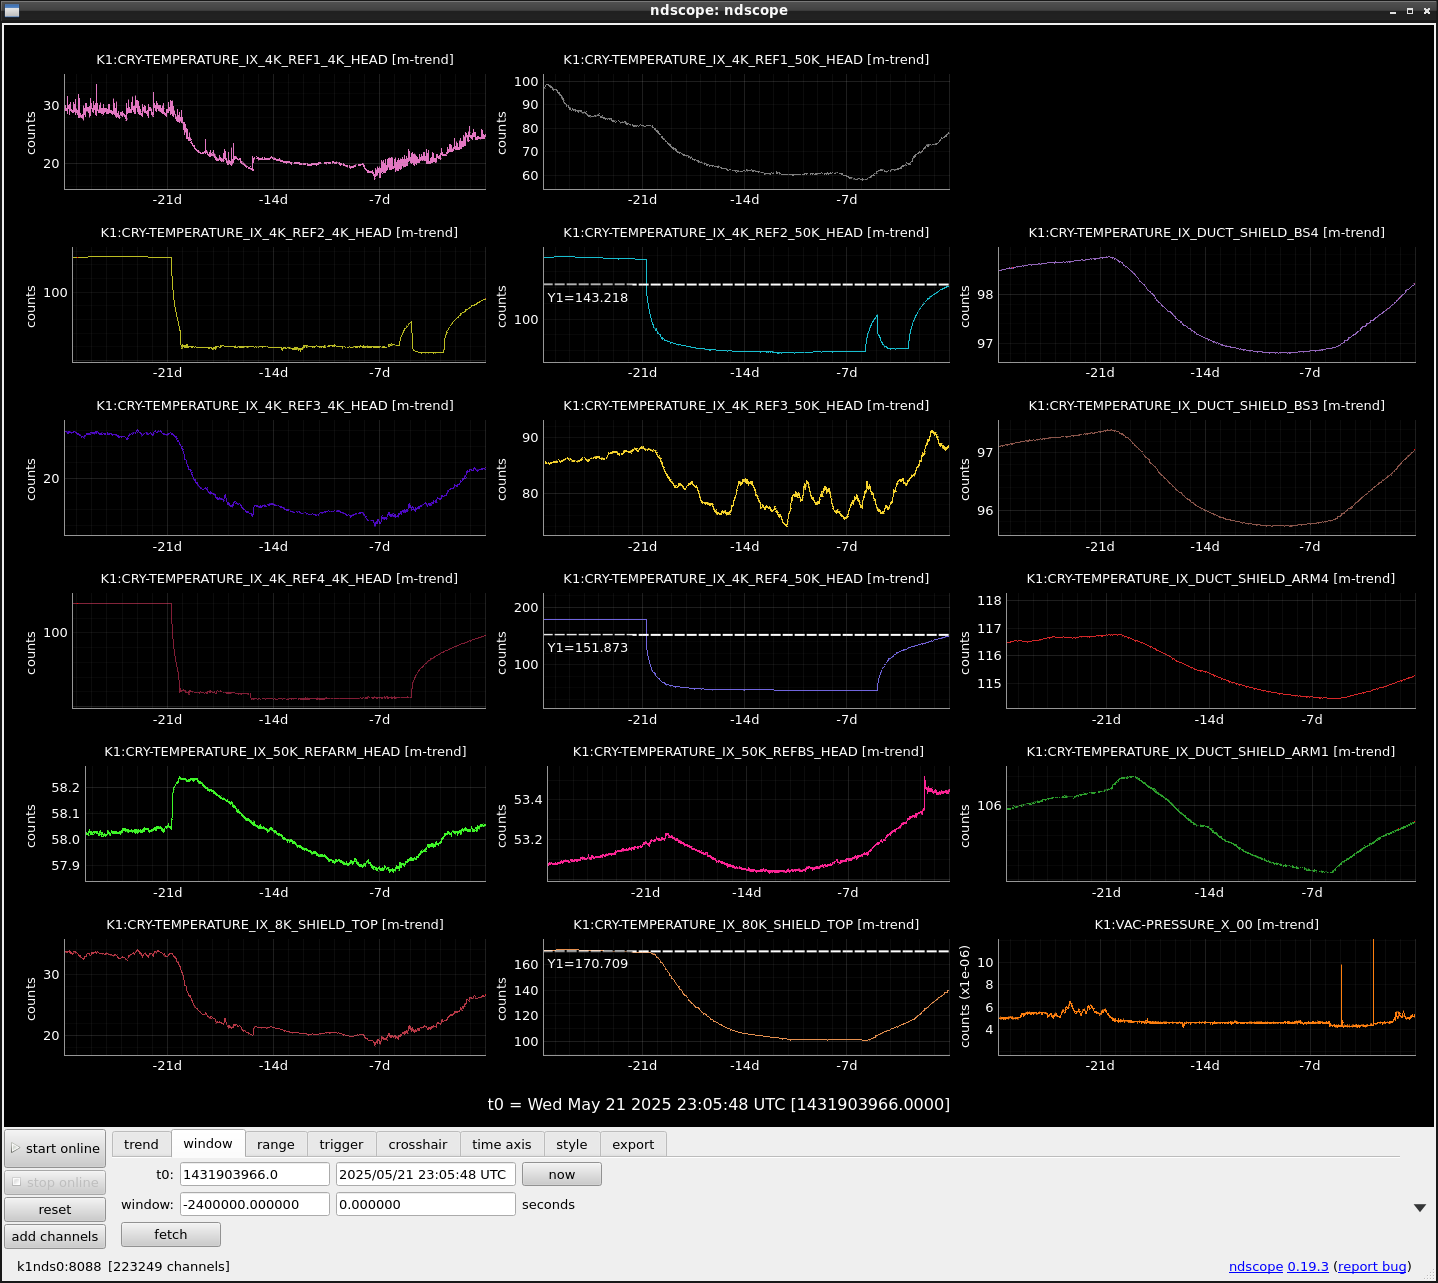Switch to the trend tab
Viewport: 1438px width, 1283px height.
141,1144
